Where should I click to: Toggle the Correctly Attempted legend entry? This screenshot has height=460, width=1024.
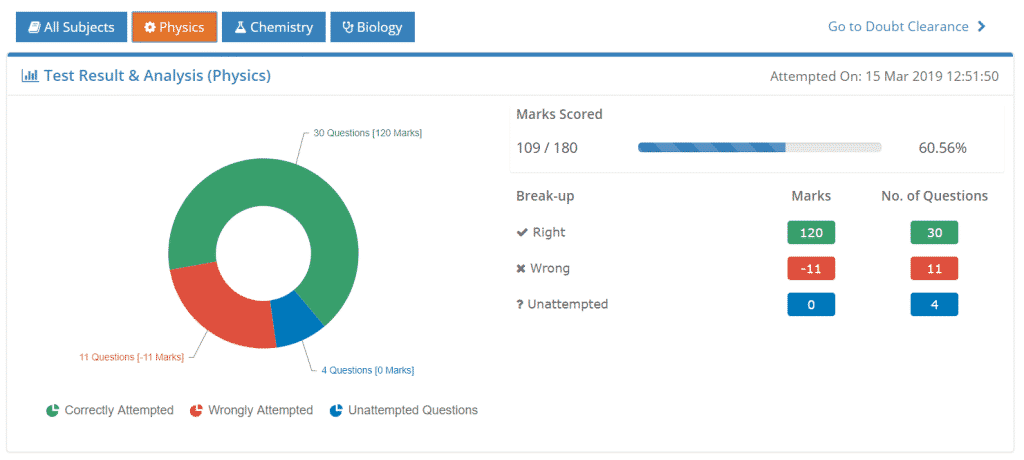tap(110, 410)
